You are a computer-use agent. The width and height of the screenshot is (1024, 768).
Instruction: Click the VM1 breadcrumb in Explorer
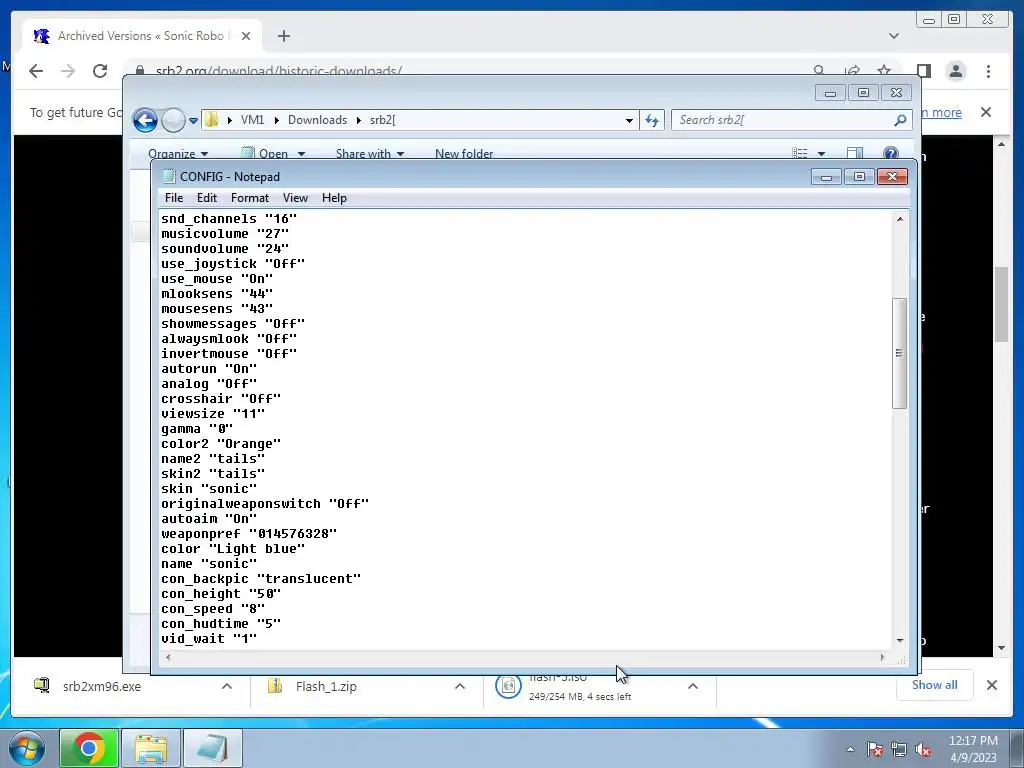pyautogui.click(x=252, y=120)
